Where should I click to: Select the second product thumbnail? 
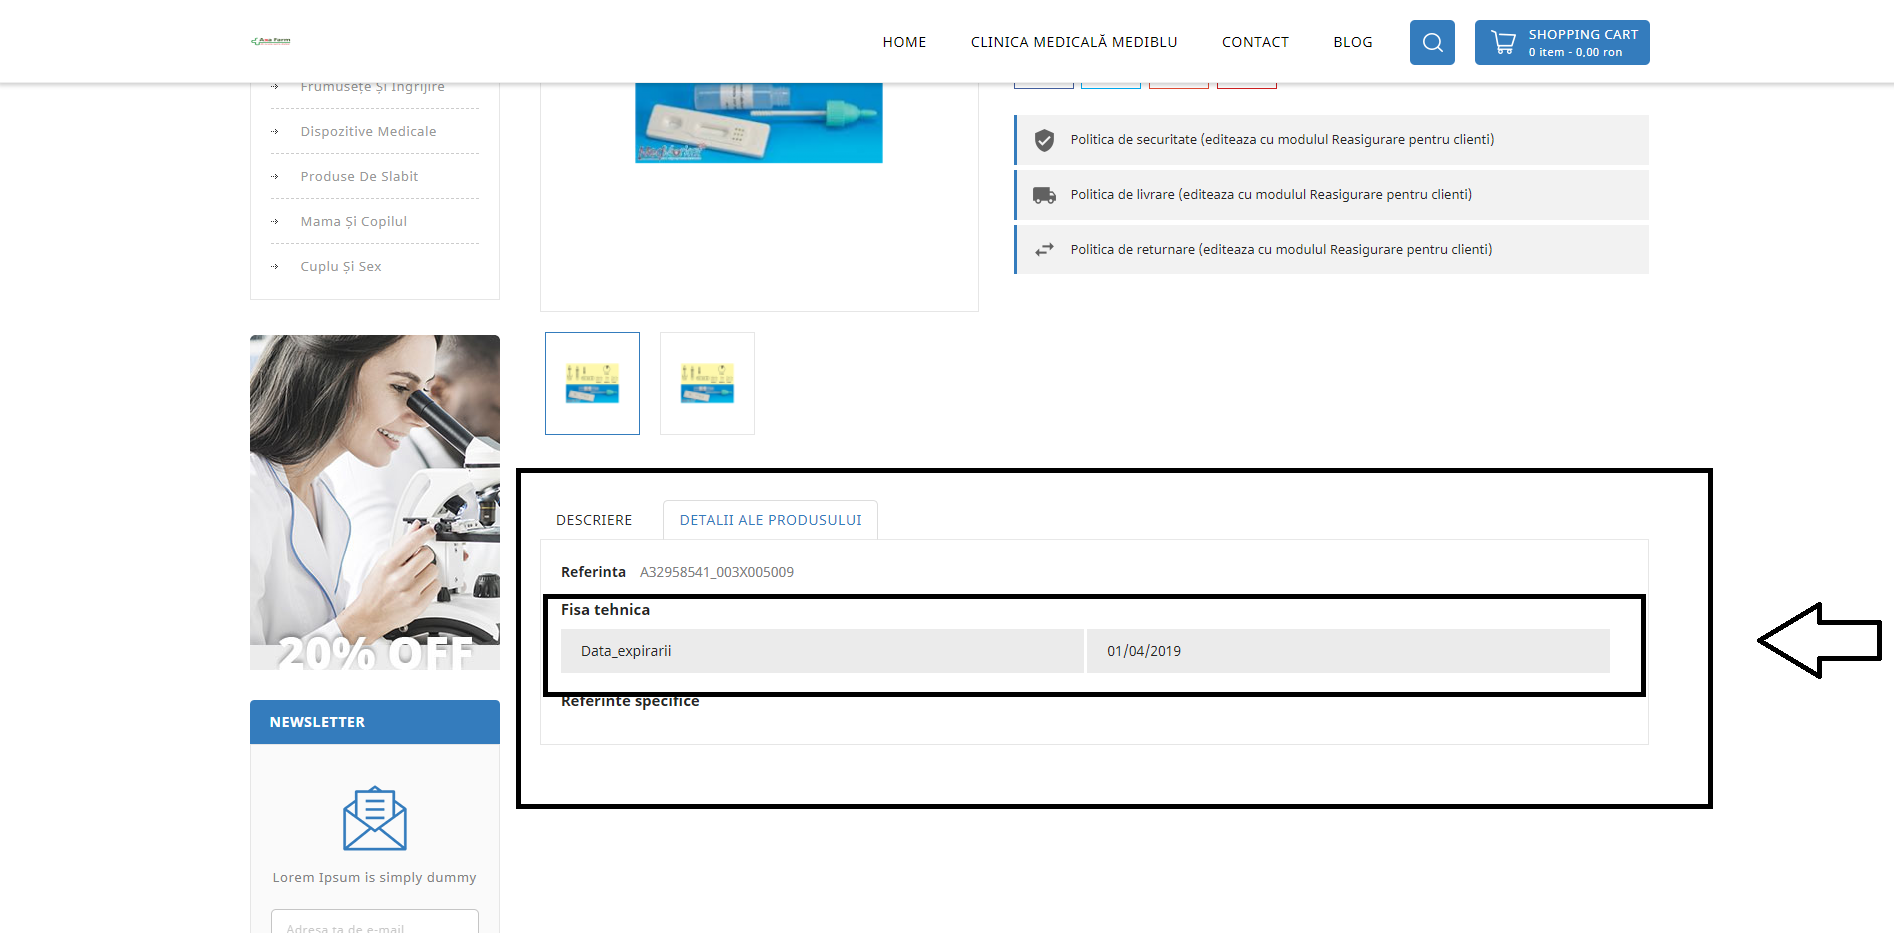pyautogui.click(x=707, y=383)
